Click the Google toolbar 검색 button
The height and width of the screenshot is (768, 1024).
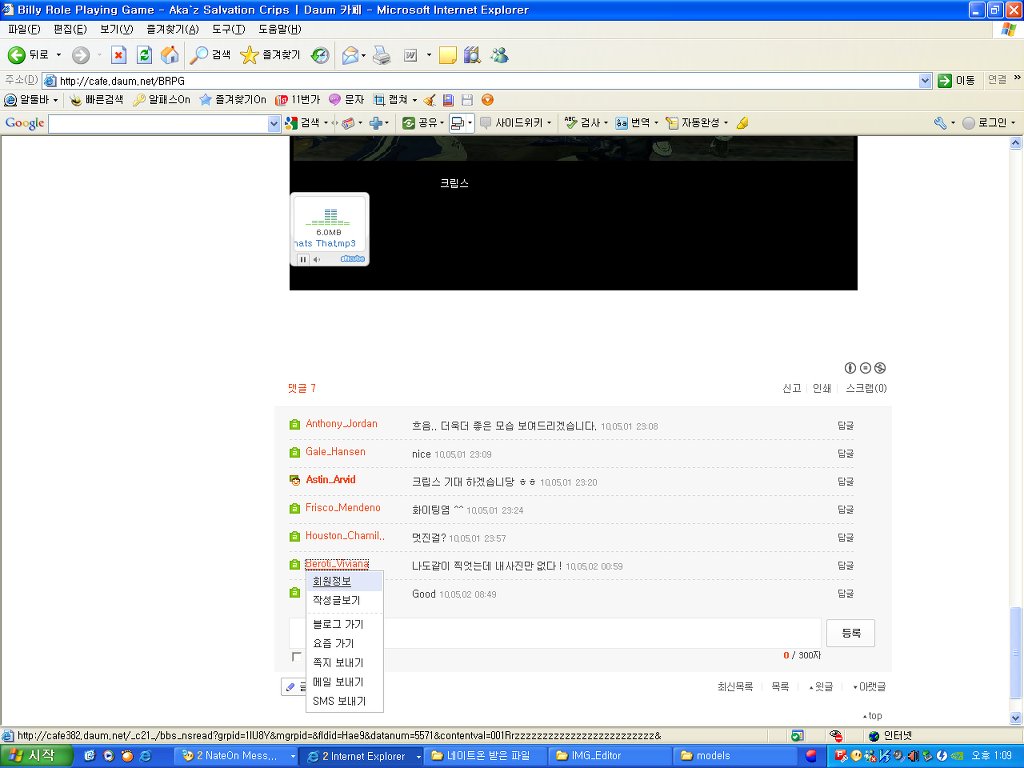302,123
